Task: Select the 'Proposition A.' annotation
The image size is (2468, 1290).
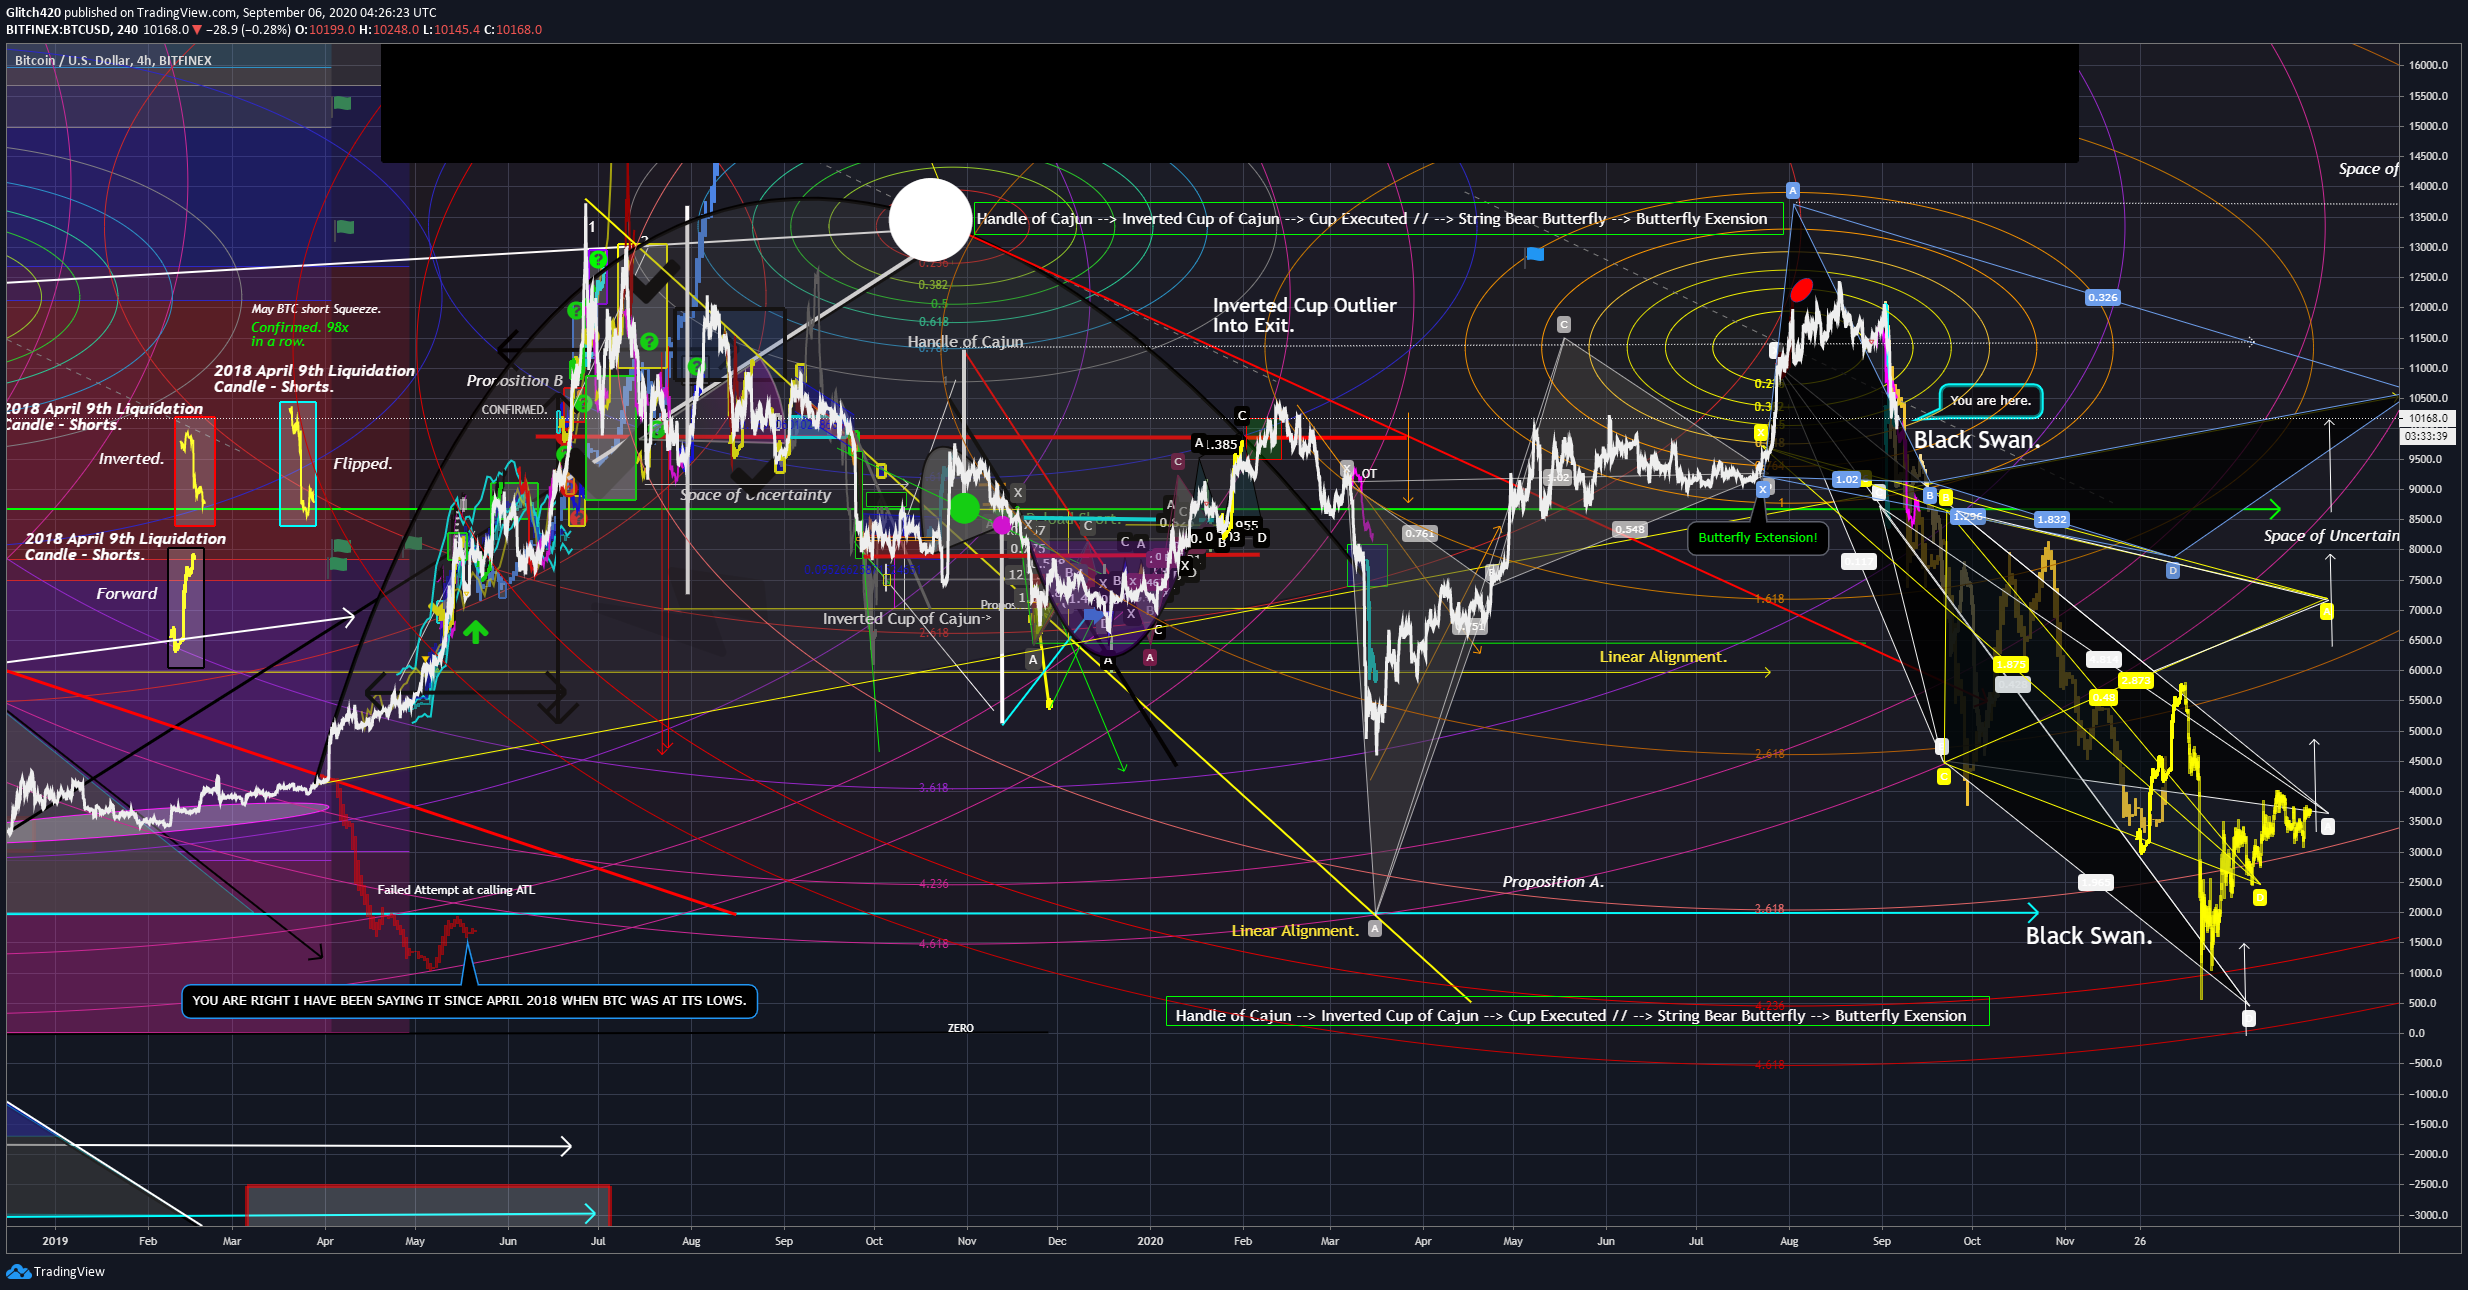Action: click(x=1552, y=881)
